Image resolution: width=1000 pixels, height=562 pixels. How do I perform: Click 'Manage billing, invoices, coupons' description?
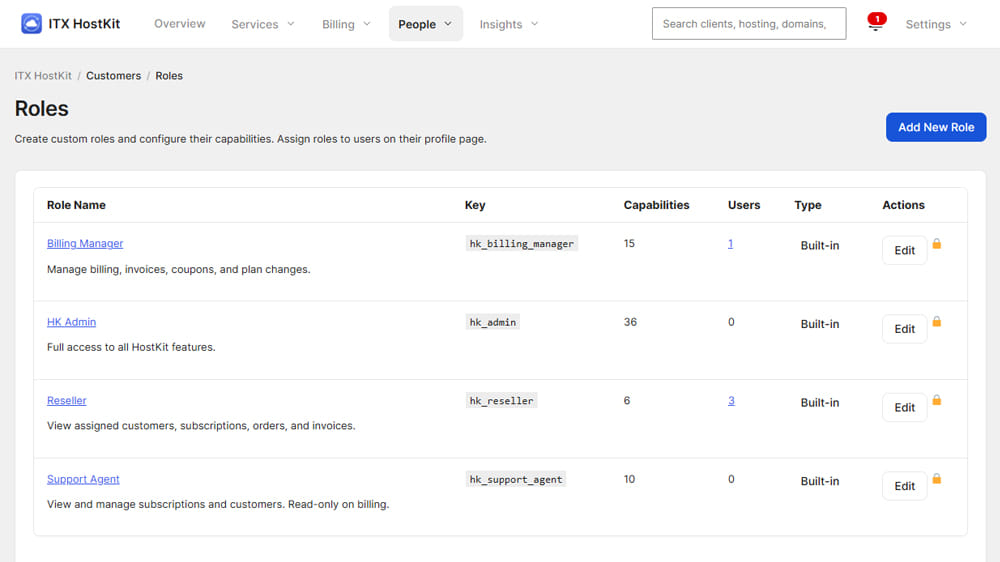click(179, 269)
